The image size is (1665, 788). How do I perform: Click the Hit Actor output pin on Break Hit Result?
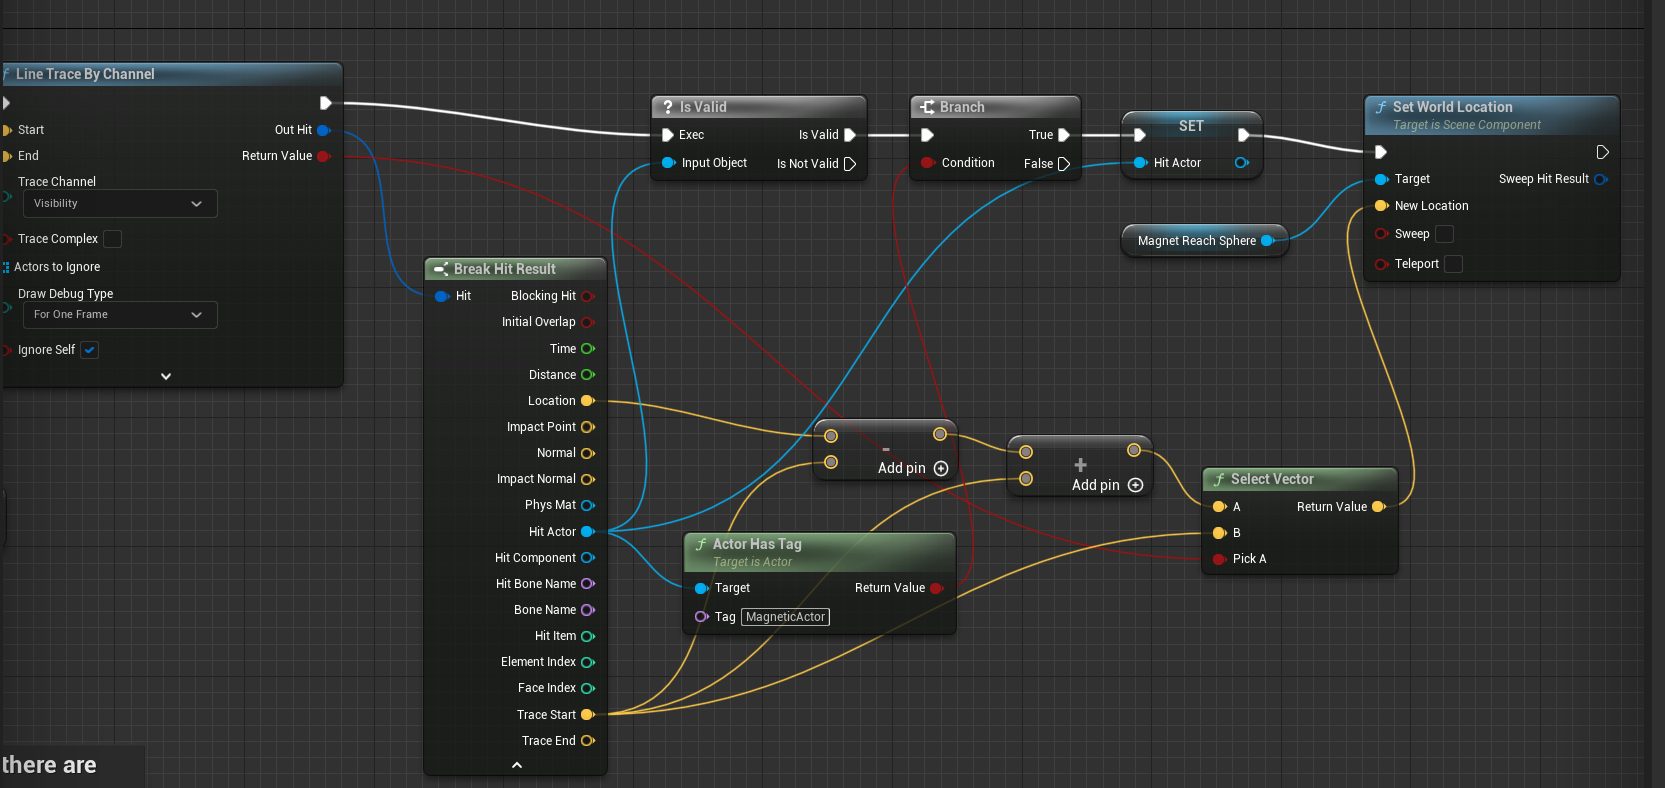tap(588, 532)
